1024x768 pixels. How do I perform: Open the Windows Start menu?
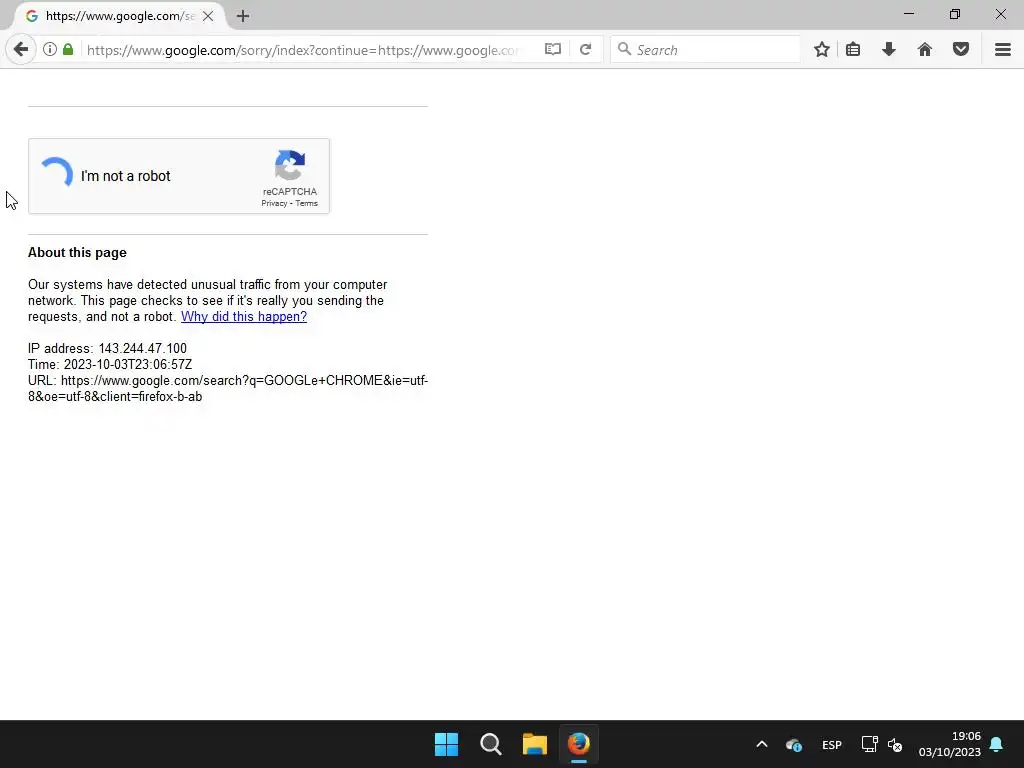coord(447,744)
